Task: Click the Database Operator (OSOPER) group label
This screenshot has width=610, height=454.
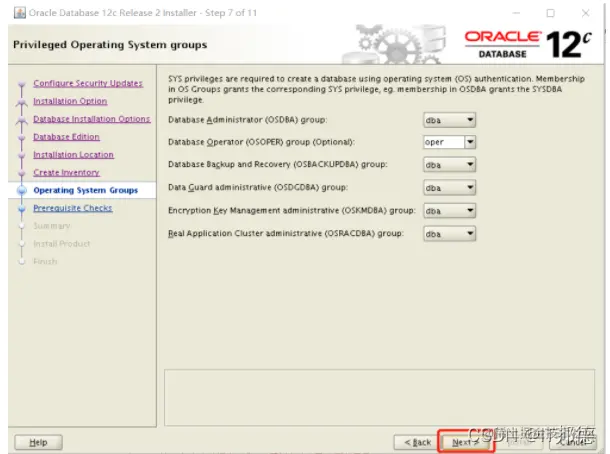Action: tap(261, 142)
